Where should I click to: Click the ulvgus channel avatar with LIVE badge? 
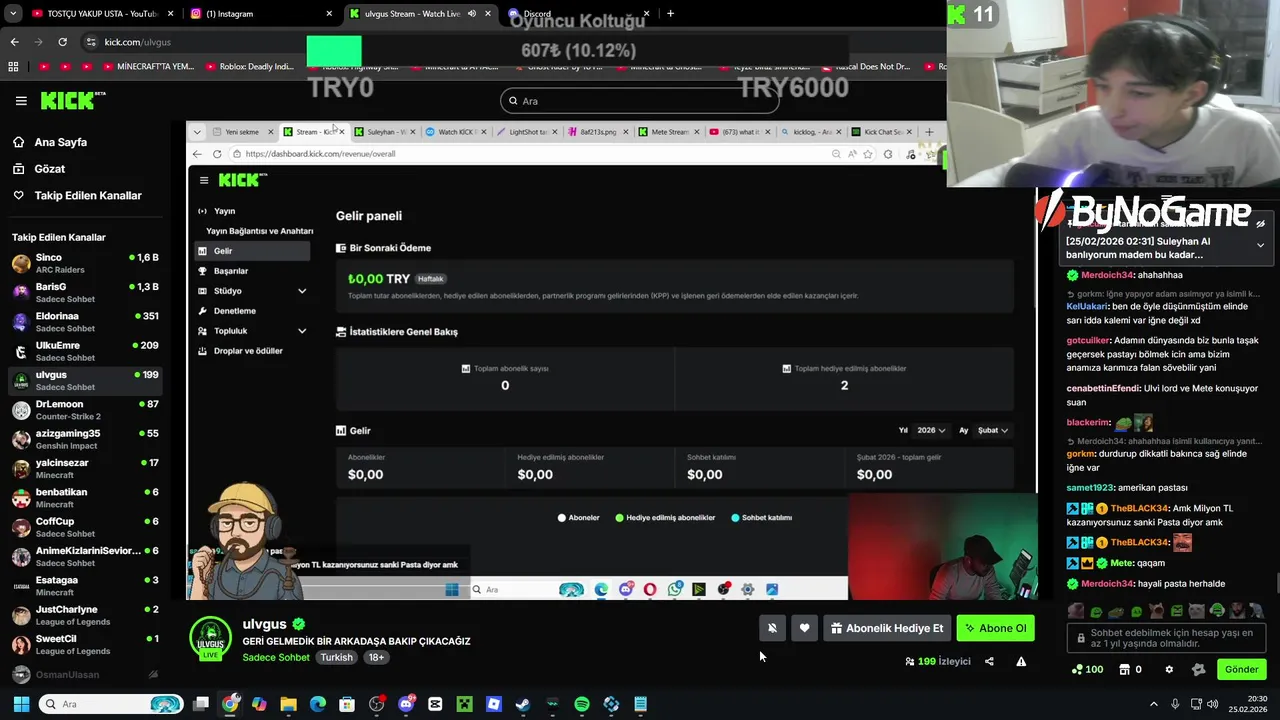point(210,638)
